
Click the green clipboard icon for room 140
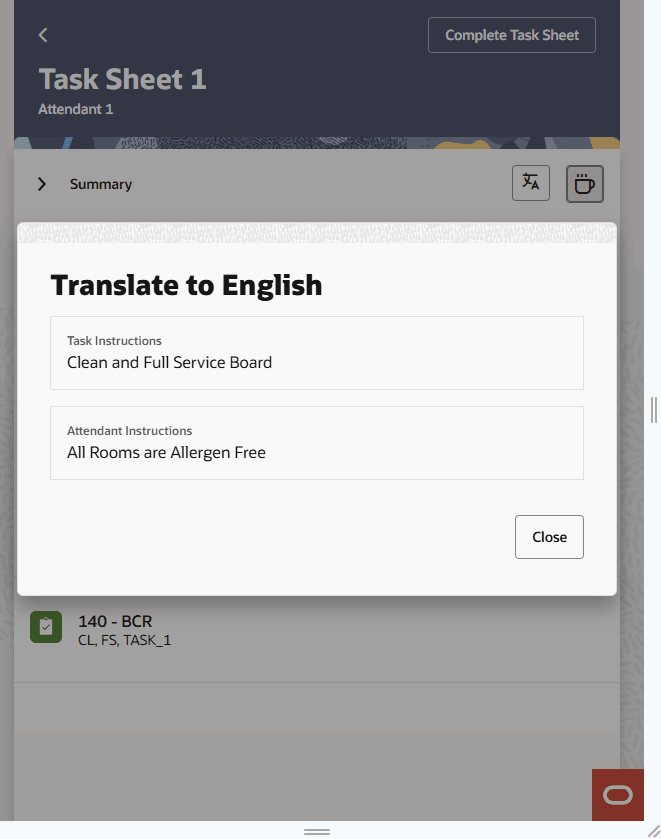click(x=46, y=627)
